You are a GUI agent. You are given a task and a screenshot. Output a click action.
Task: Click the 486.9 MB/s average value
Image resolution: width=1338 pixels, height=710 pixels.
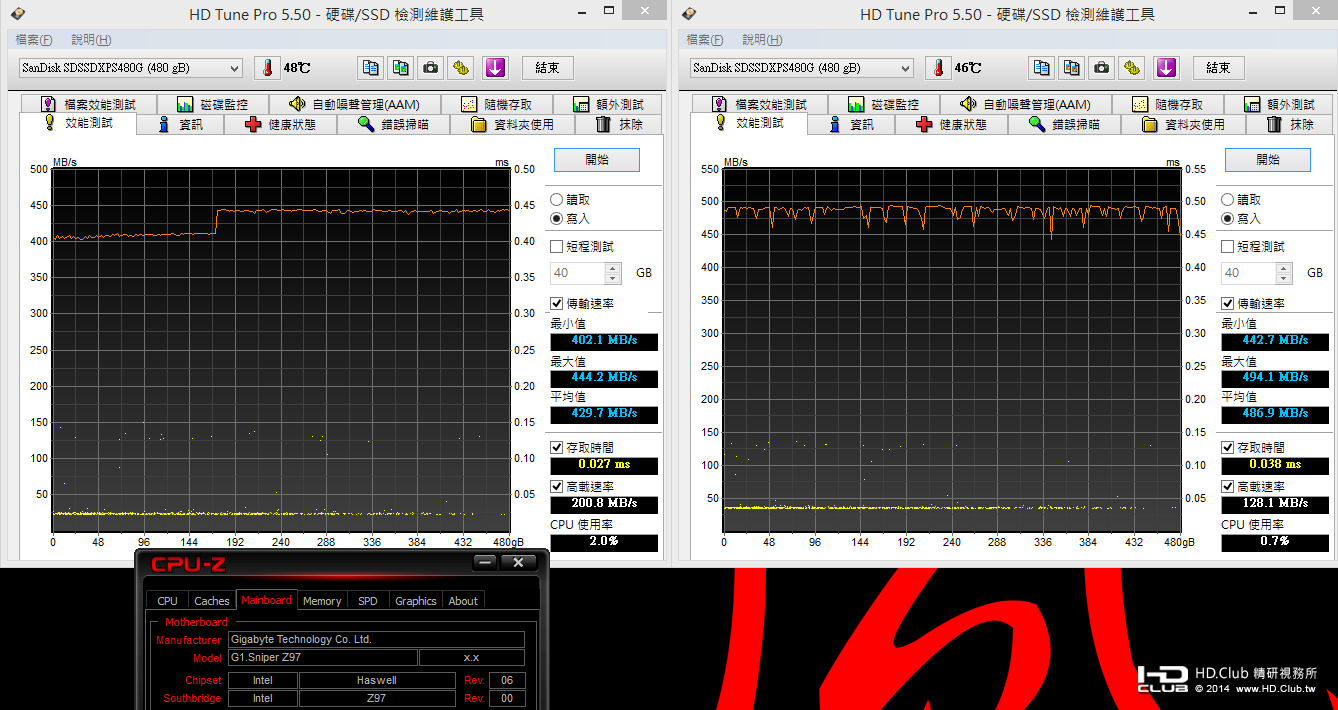click(x=1275, y=412)
